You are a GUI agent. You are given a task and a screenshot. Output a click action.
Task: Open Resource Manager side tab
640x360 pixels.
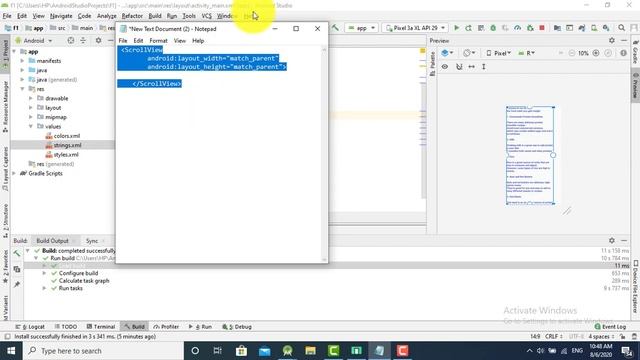tap(5, 107)
